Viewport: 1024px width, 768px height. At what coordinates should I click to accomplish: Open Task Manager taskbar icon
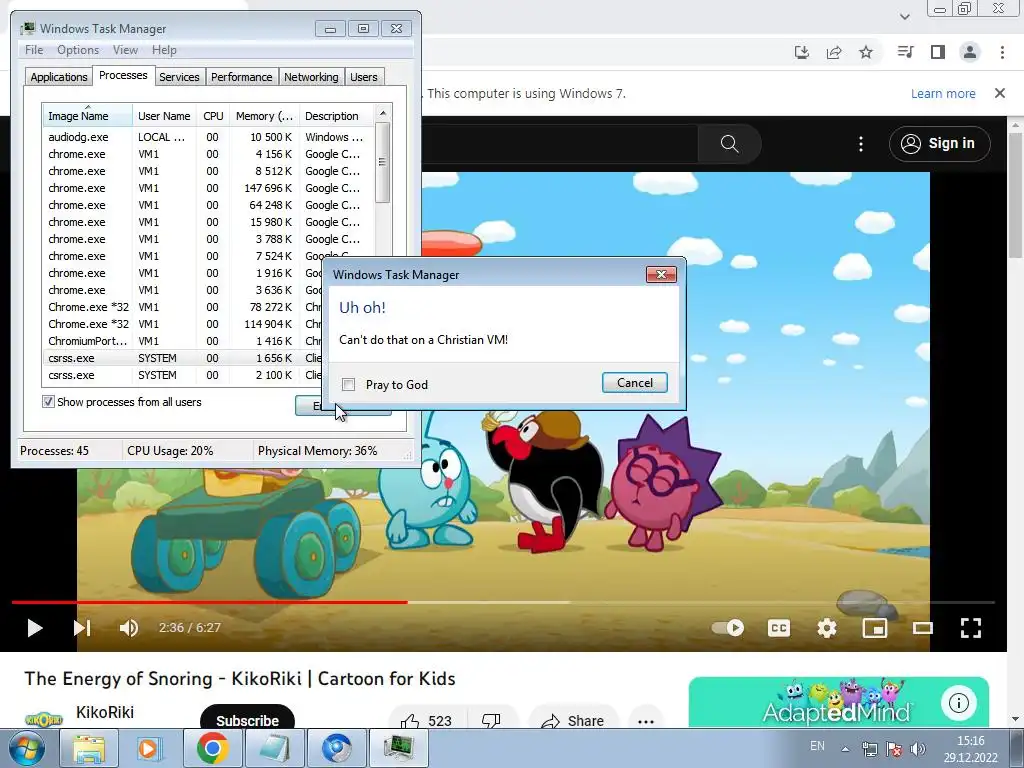coord(399,748)
